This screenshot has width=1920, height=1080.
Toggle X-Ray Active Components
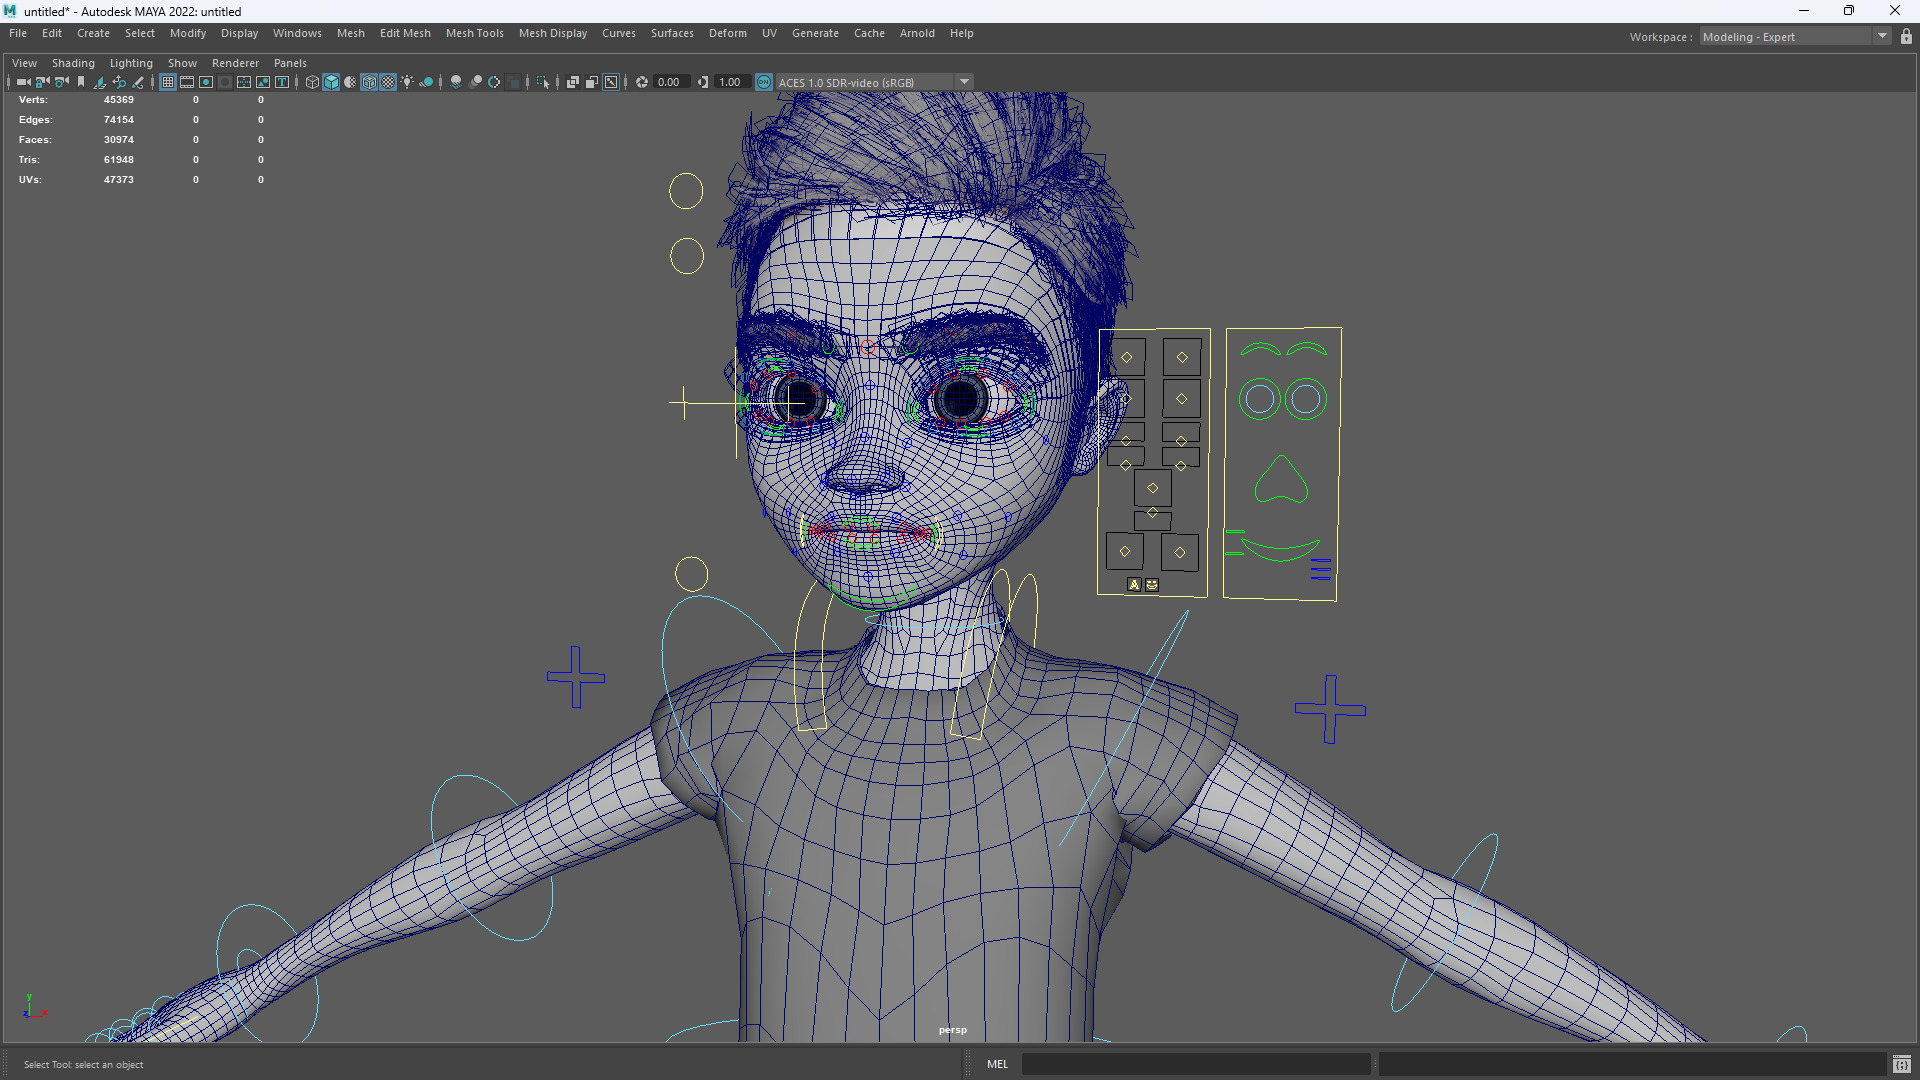591,82
